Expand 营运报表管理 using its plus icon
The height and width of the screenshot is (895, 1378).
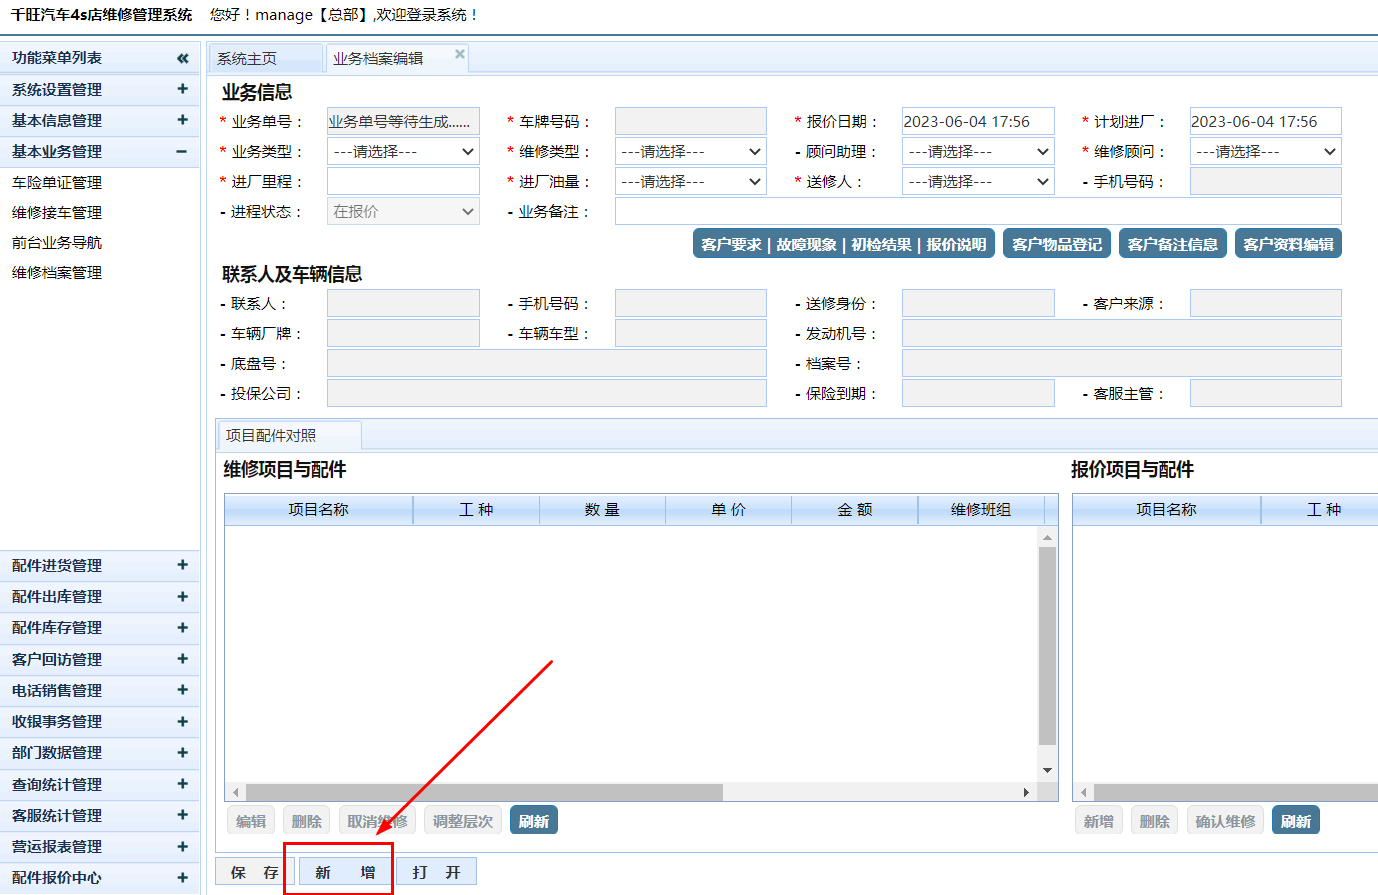pos(182,846)
